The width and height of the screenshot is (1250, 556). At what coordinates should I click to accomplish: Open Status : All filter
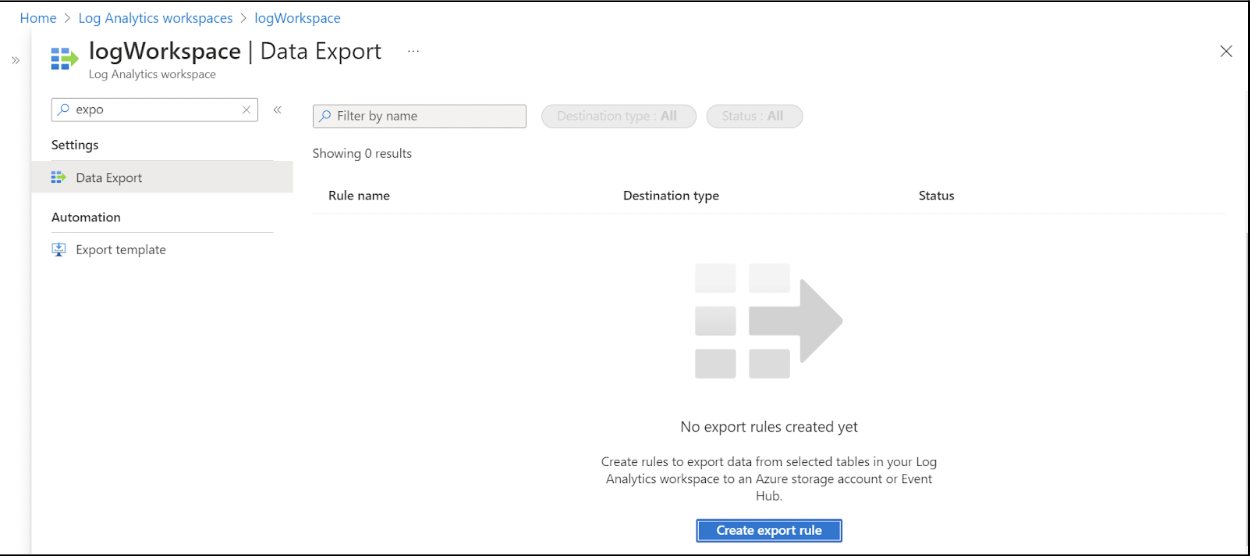click(754, 116)
